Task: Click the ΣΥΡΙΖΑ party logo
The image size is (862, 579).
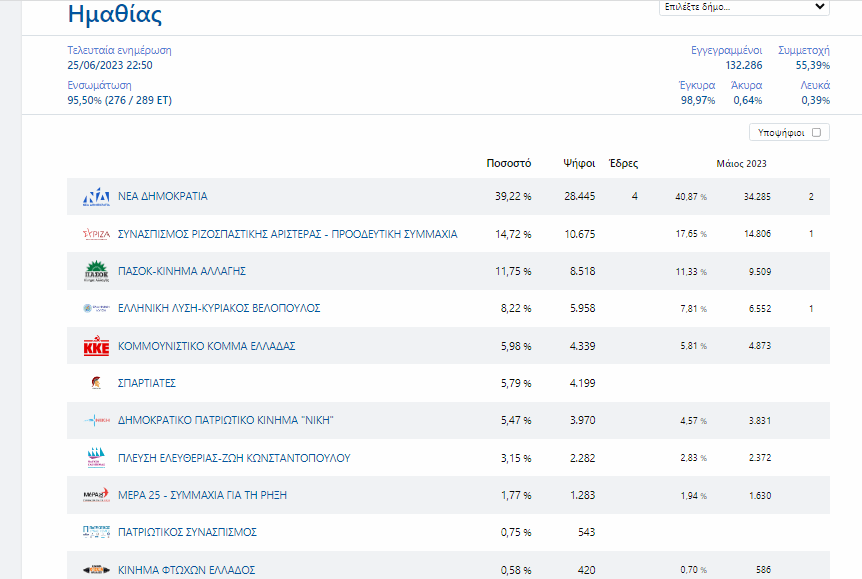Action: [x=96, y=234]
